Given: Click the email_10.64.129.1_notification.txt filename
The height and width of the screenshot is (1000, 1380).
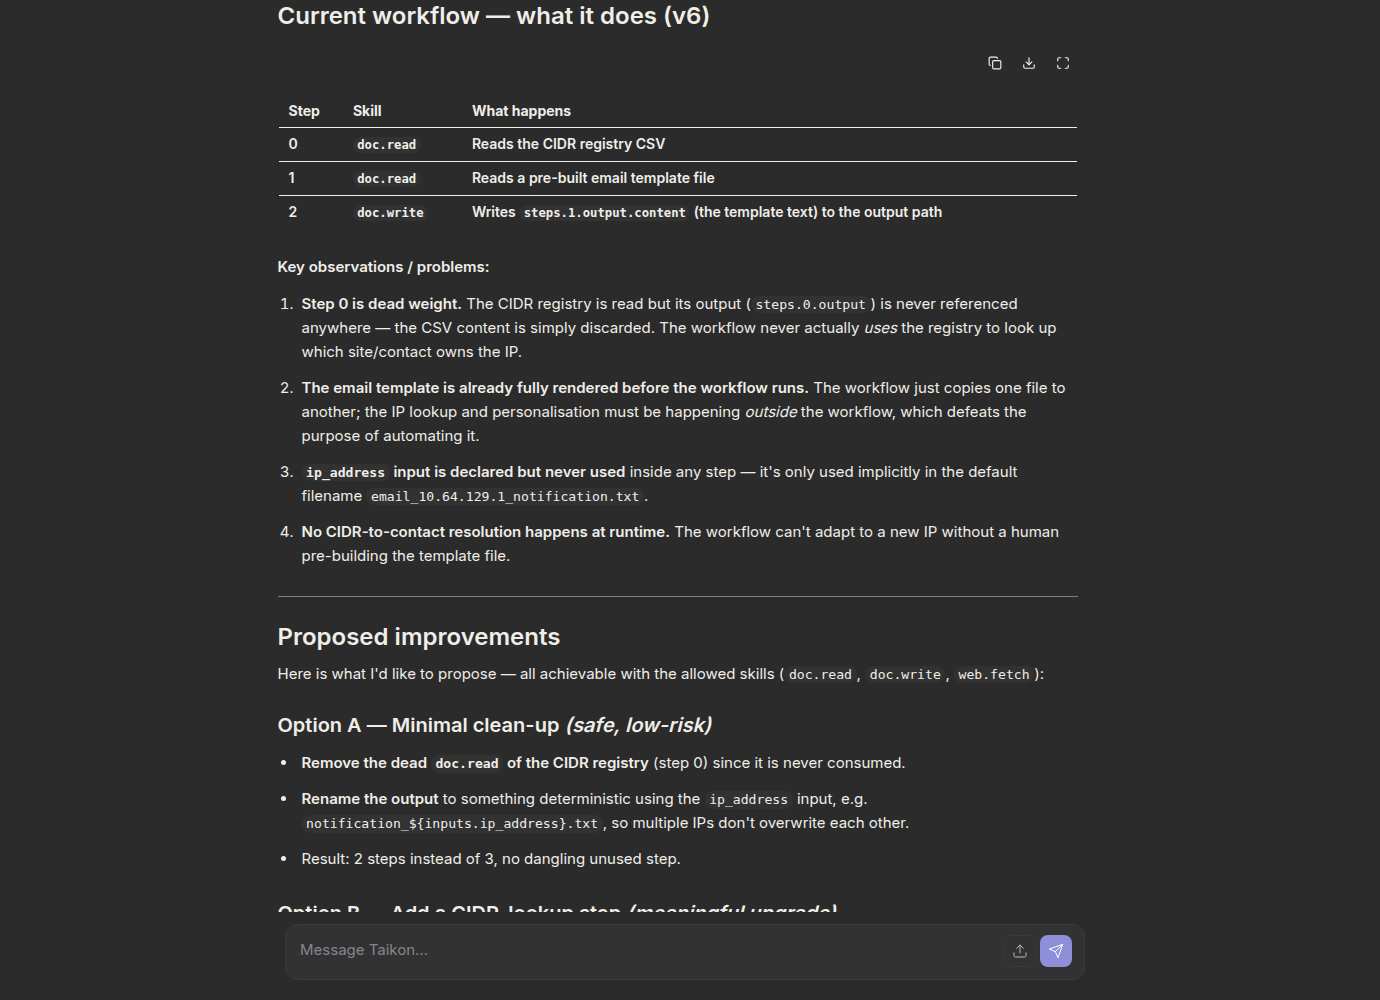Looking at the screenshot, I should click(x=505, y=497).
